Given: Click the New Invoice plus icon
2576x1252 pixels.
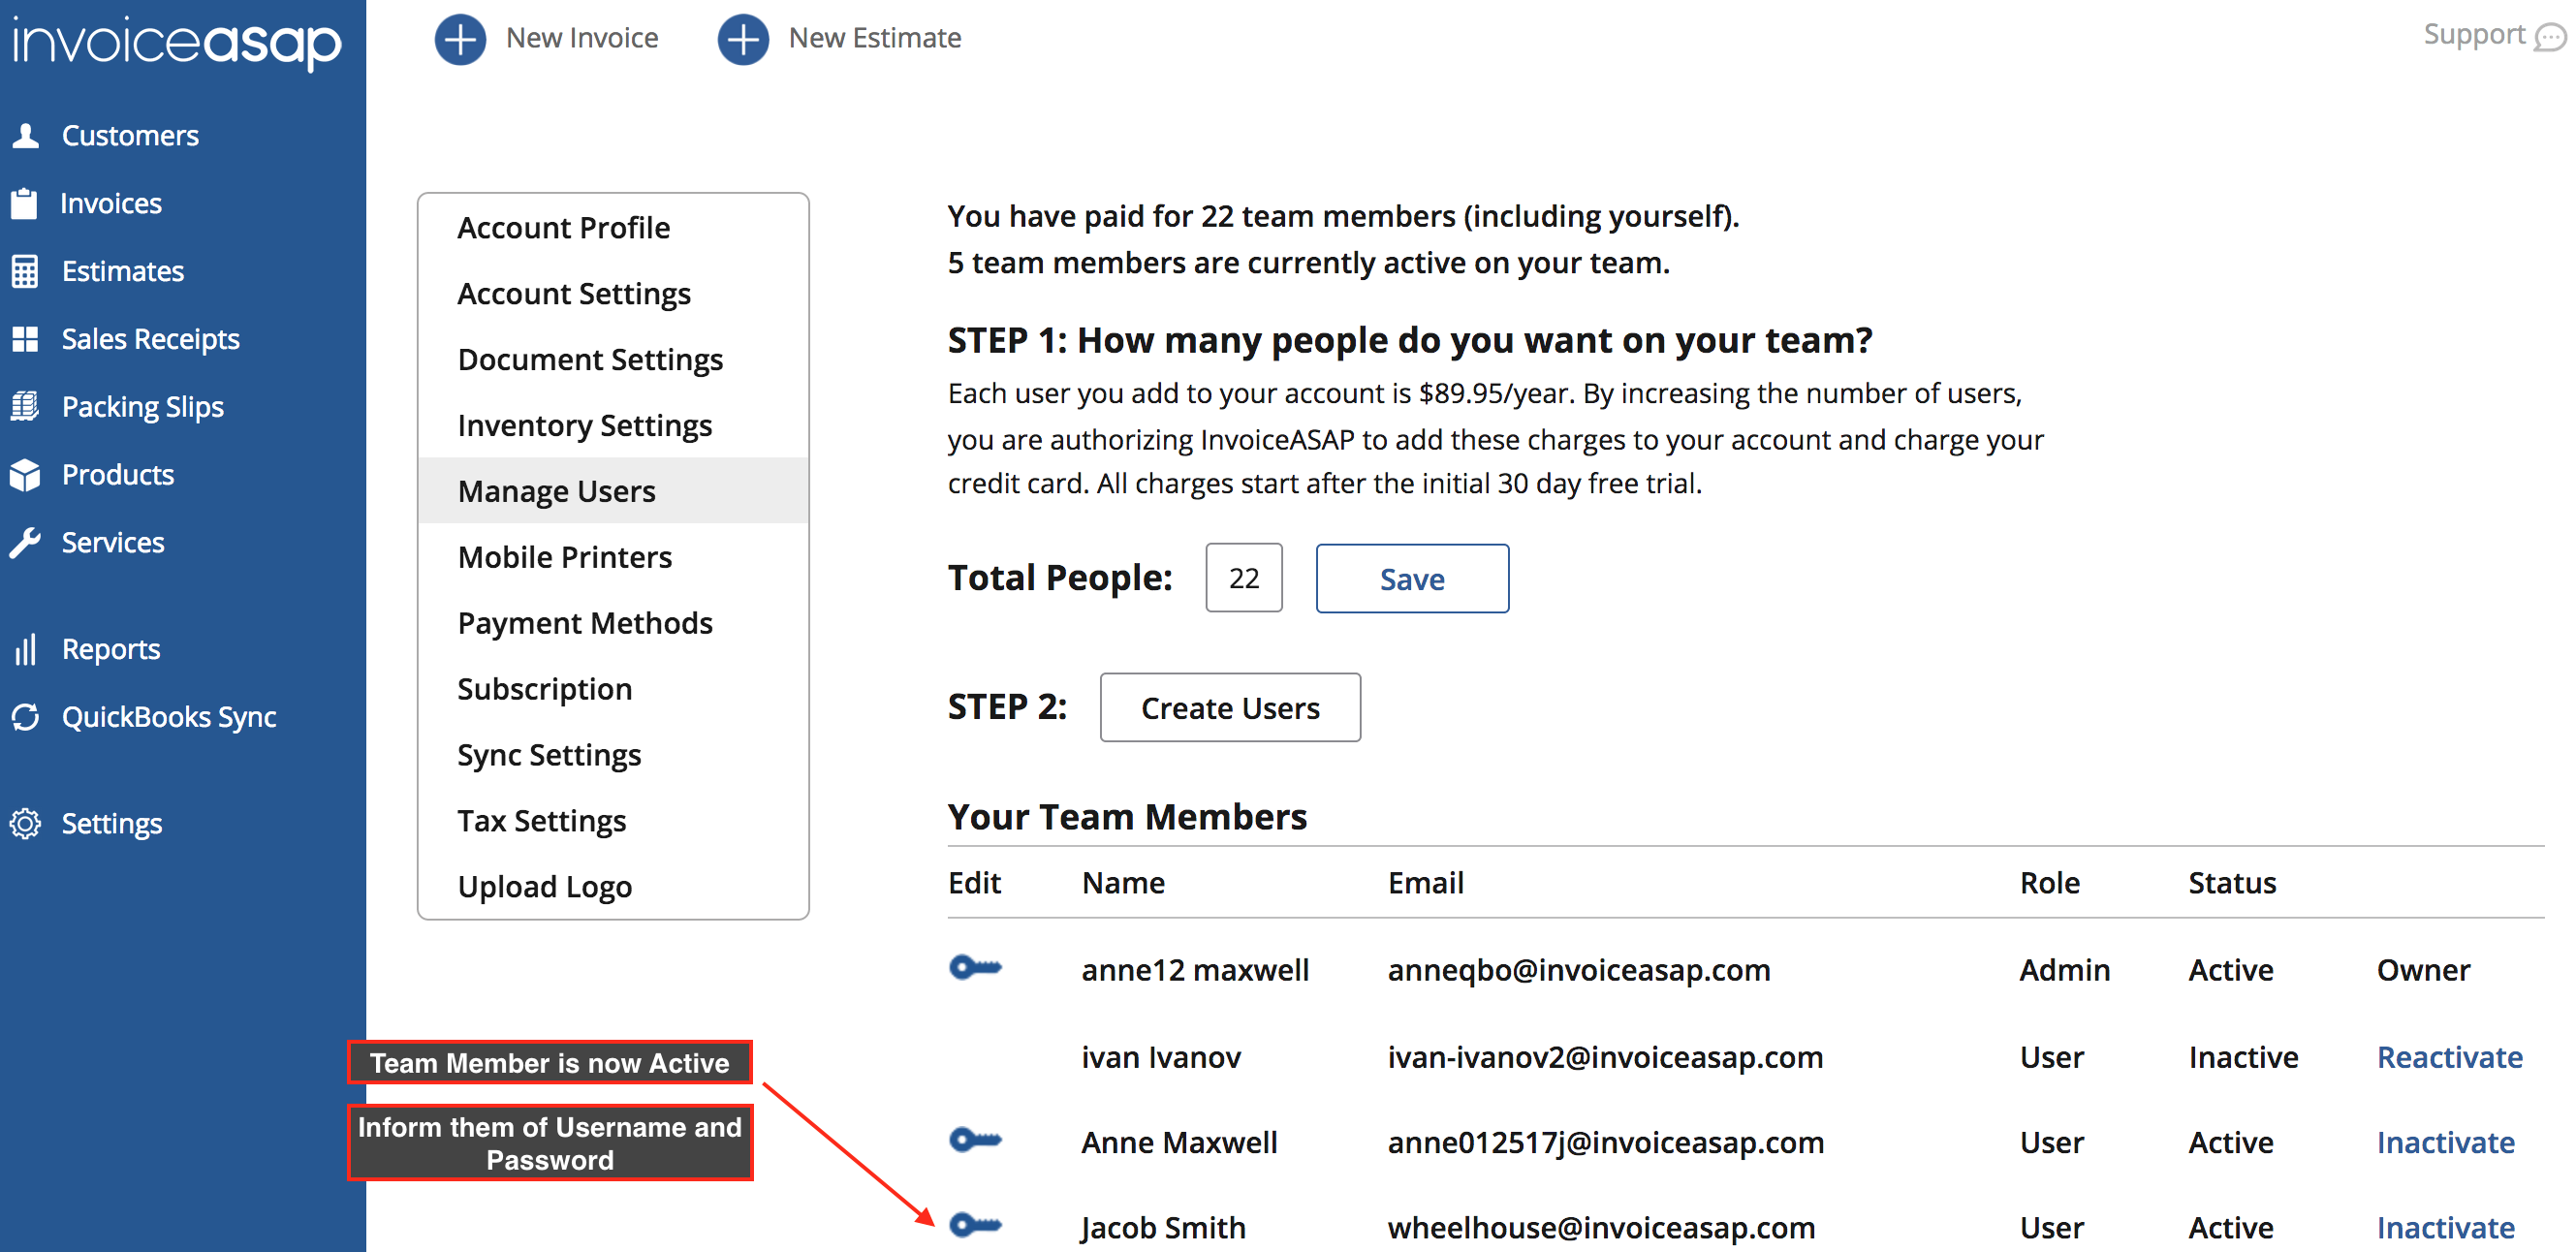Looking at the screenshot, I should click(460, 39).
